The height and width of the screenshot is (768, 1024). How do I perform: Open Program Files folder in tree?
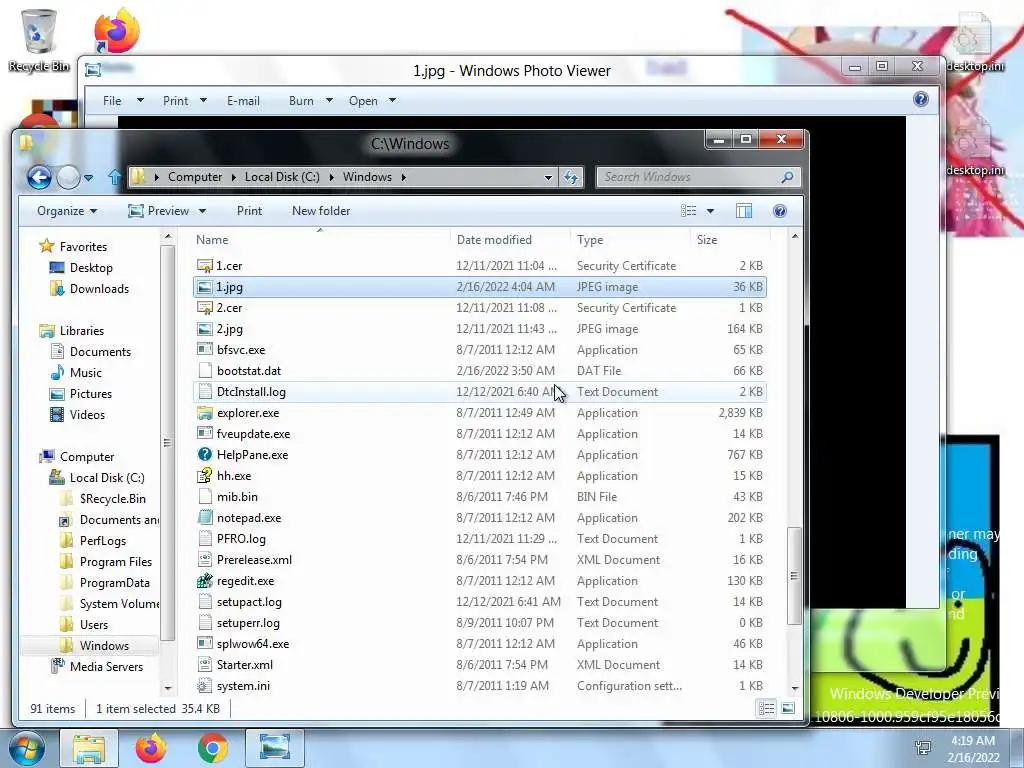(x=116, y=562)
